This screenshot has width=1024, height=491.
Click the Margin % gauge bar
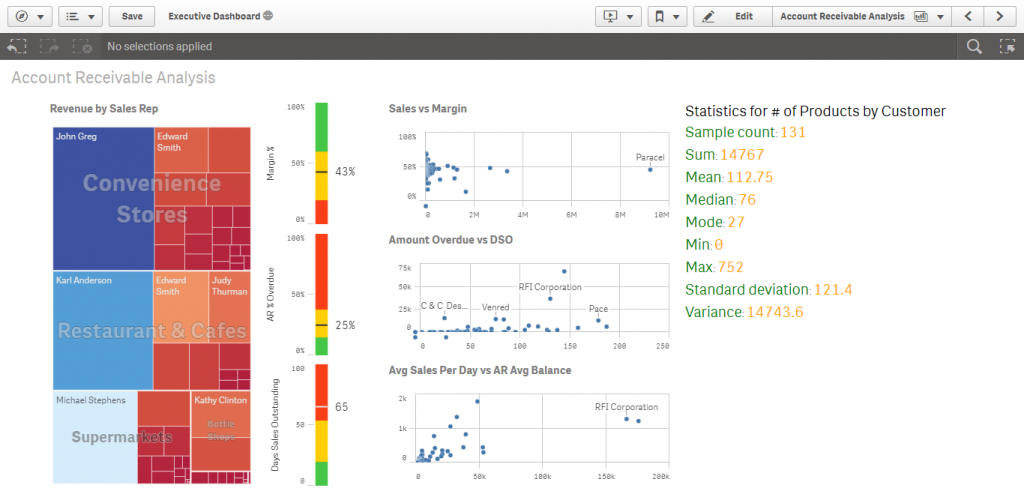(x=322, y=163)
